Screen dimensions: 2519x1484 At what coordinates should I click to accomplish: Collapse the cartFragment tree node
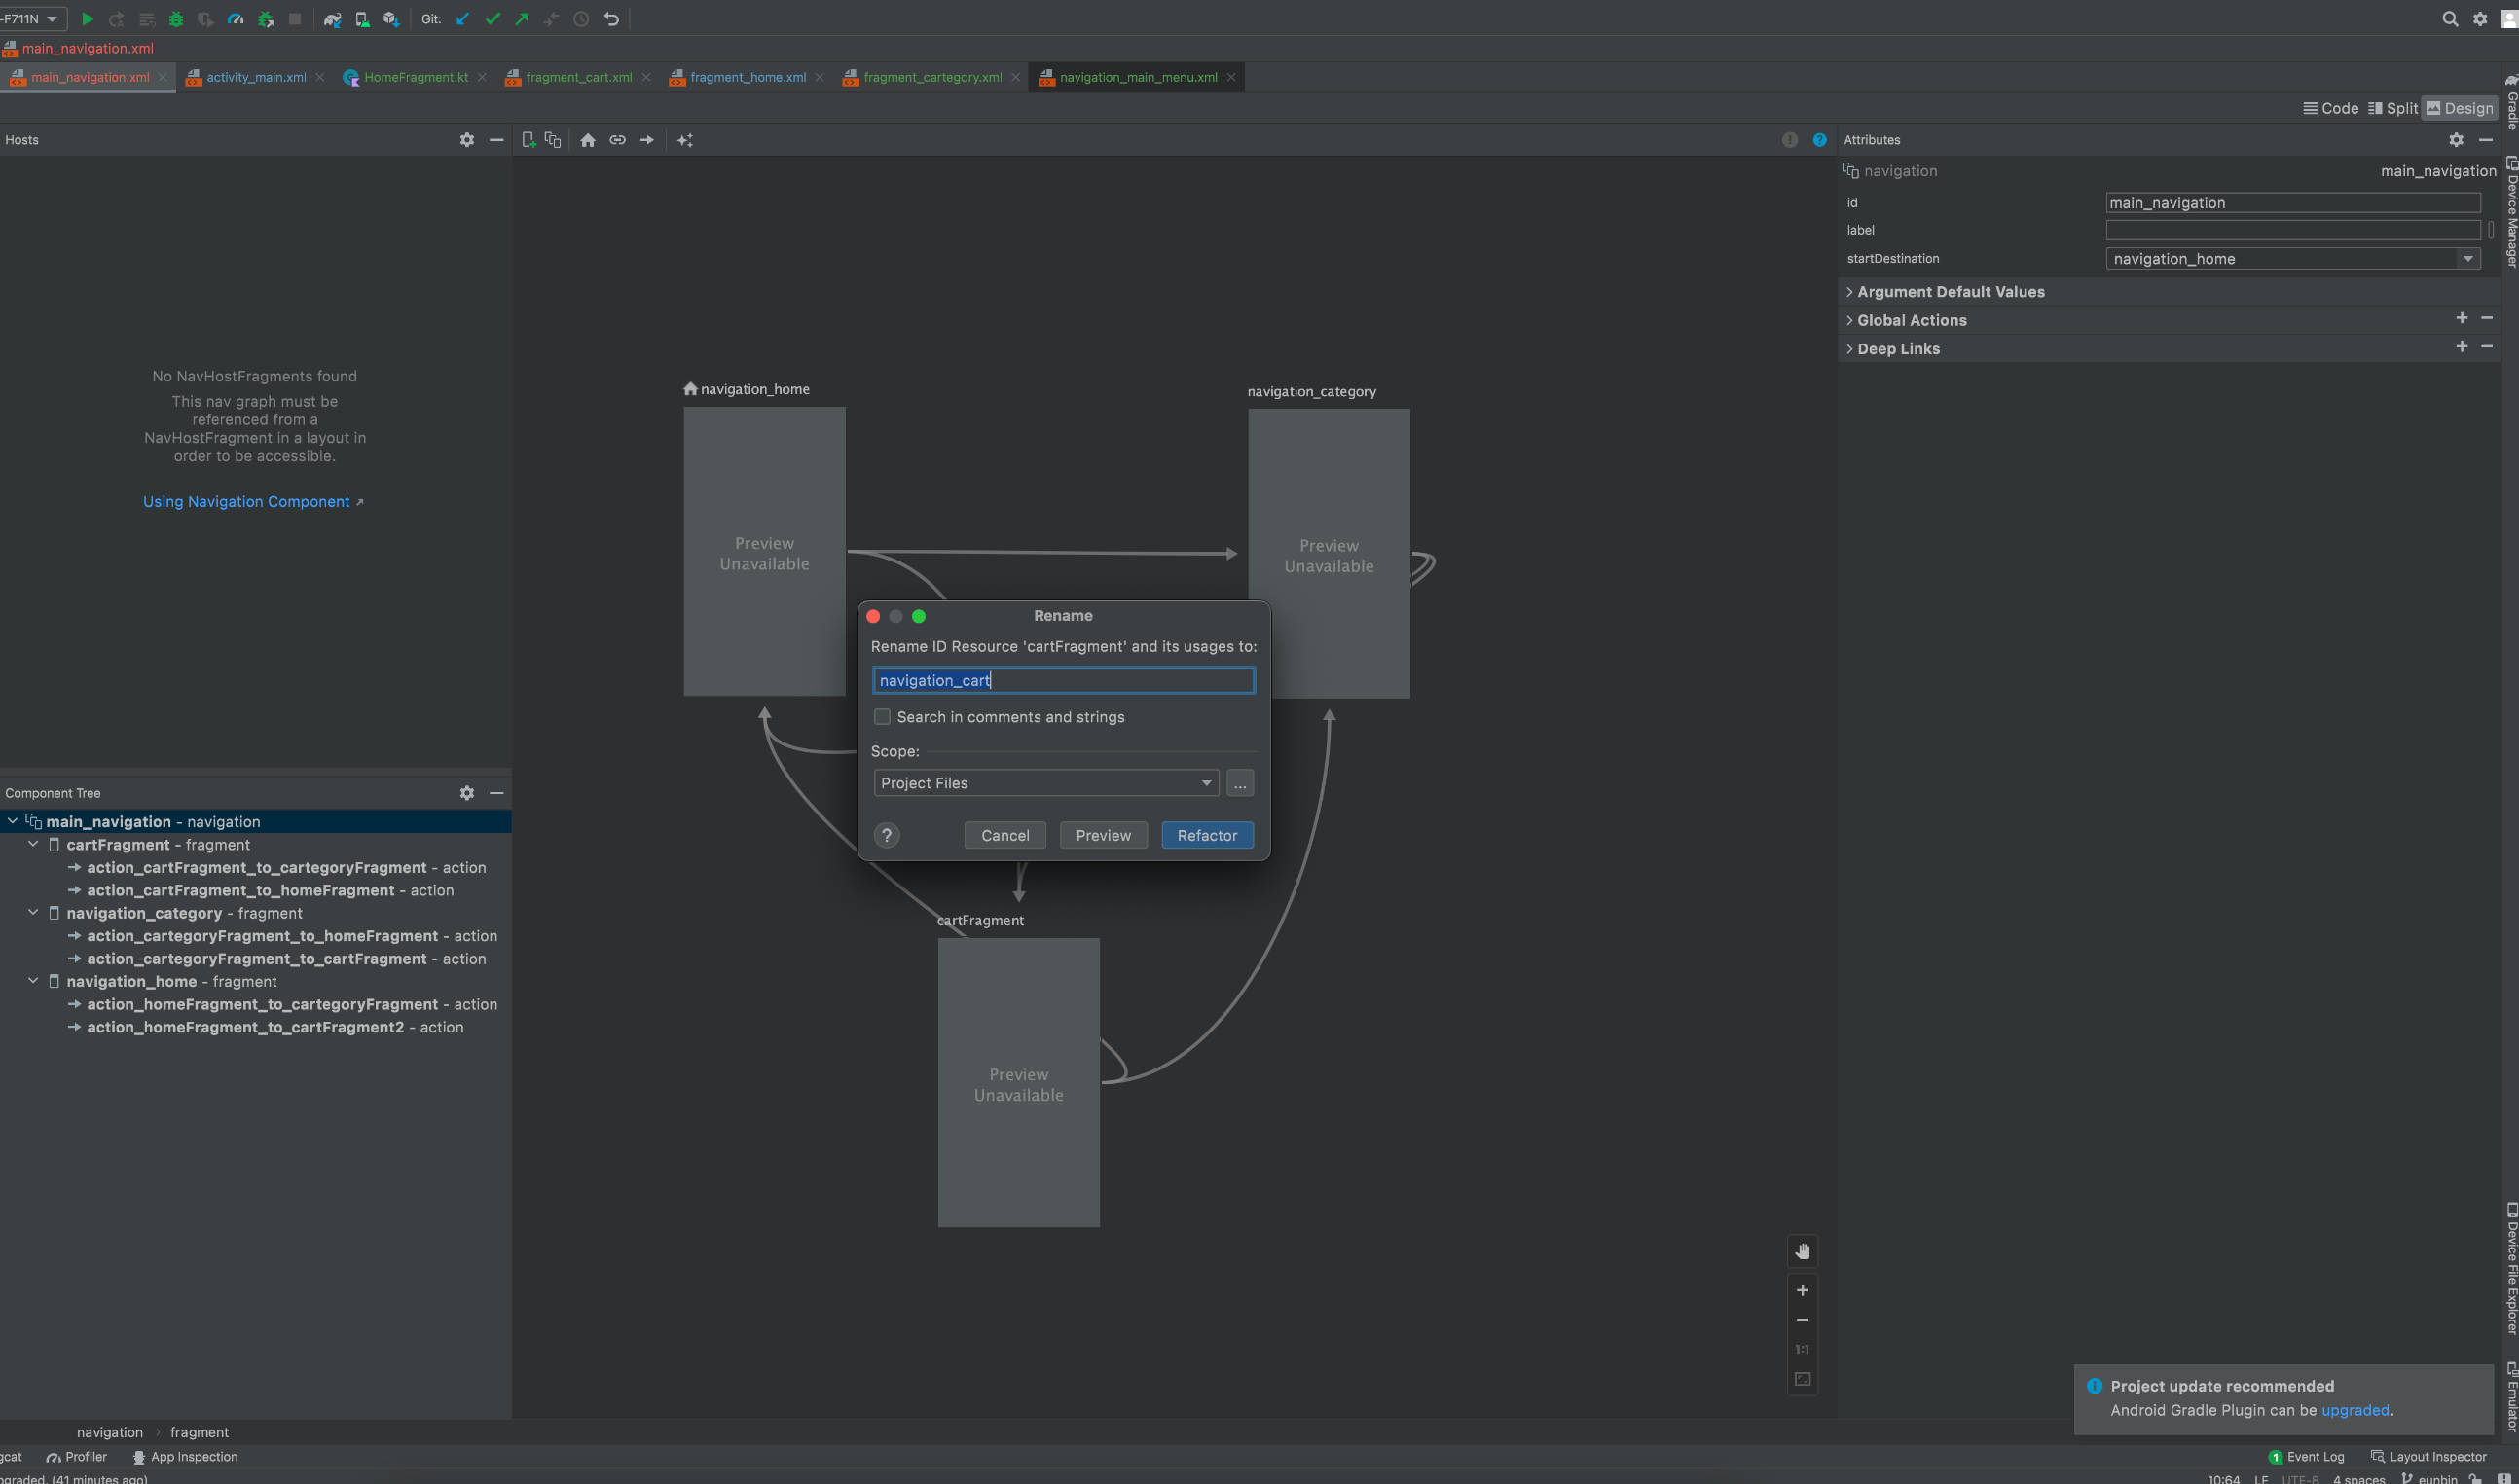(33, 844)
